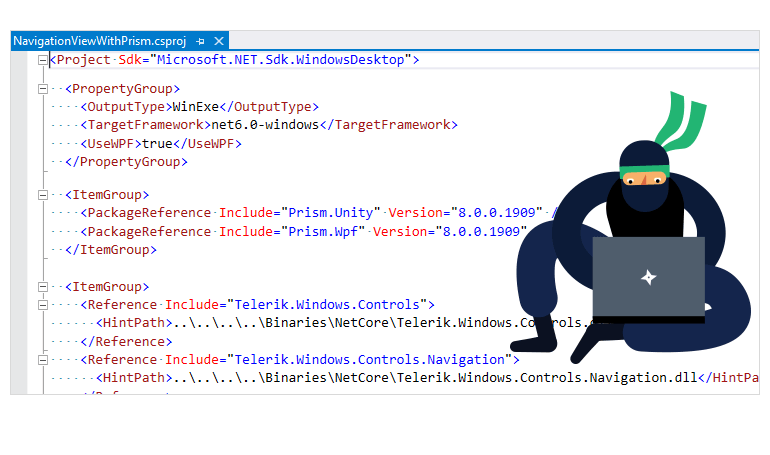Click the net6.0-windows TargetFramework value

point(265,125)
